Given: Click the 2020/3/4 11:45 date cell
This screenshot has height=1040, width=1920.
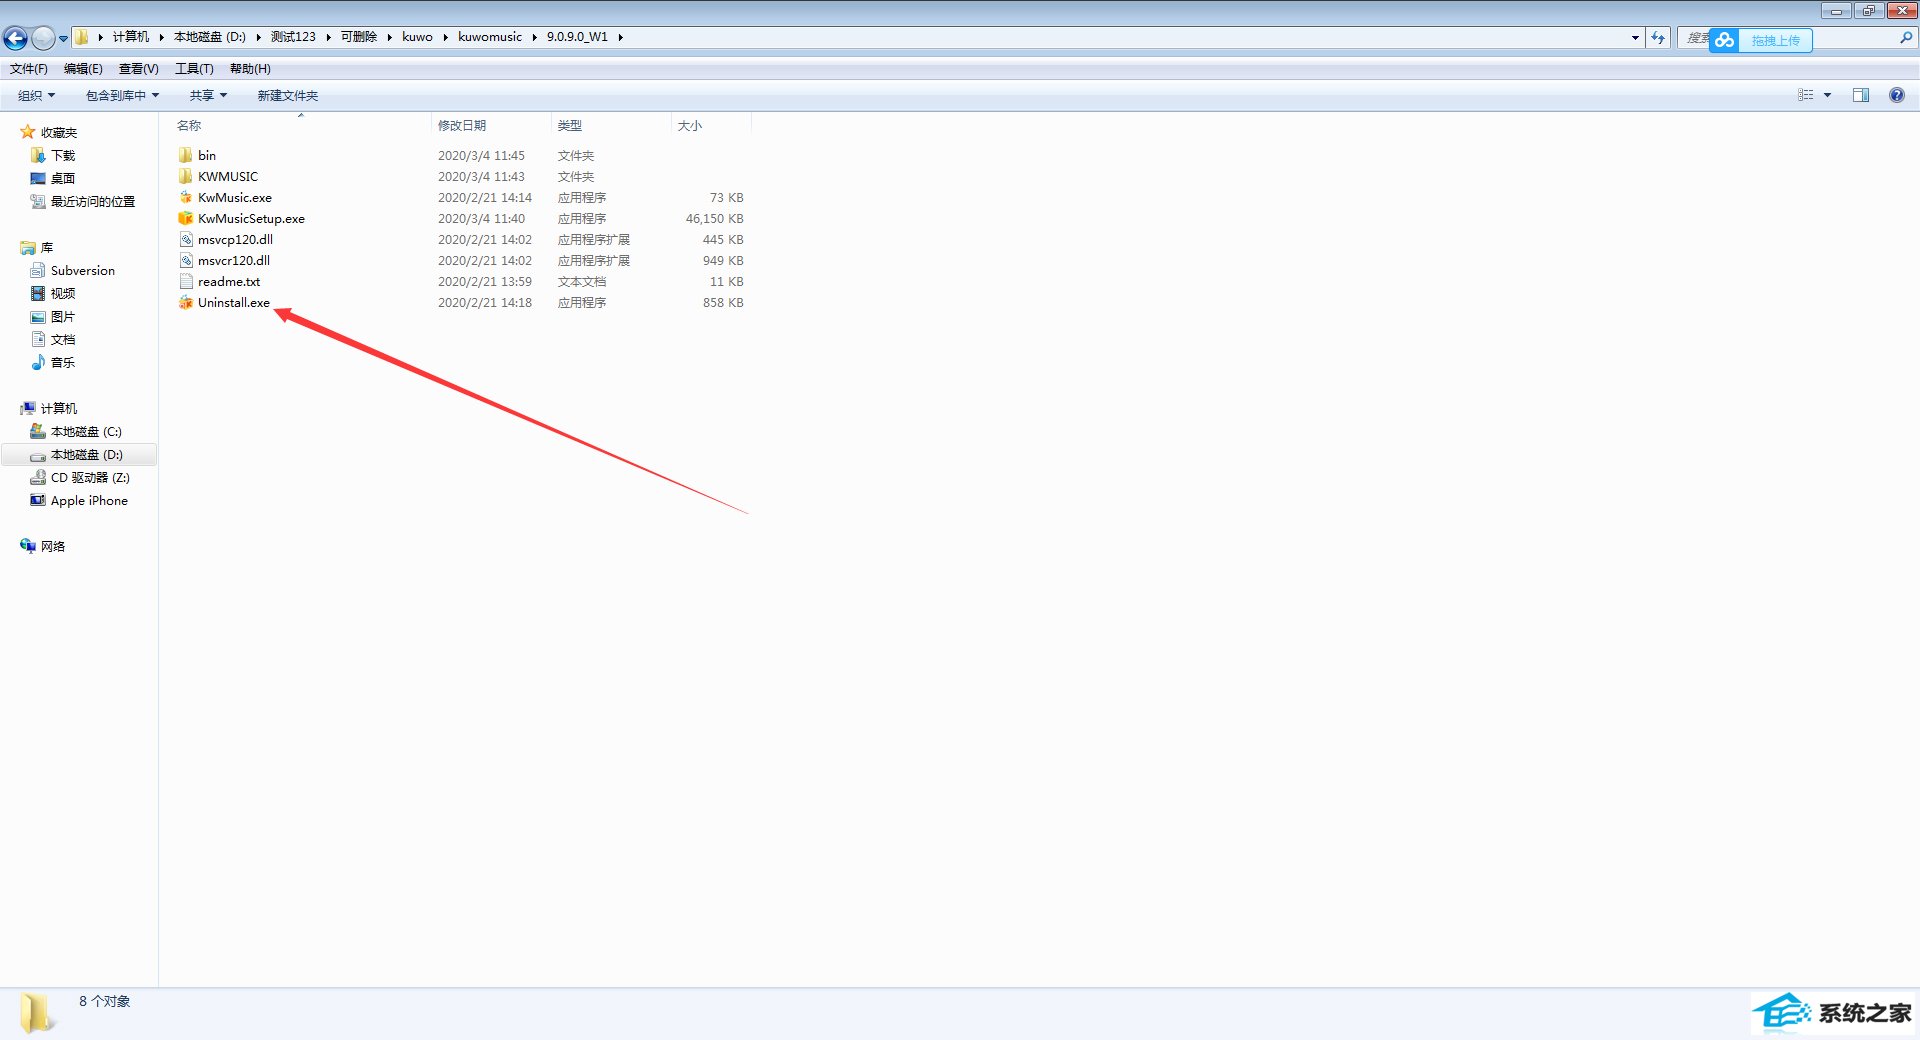Looking at the screenshot, I should click(481, 155).
